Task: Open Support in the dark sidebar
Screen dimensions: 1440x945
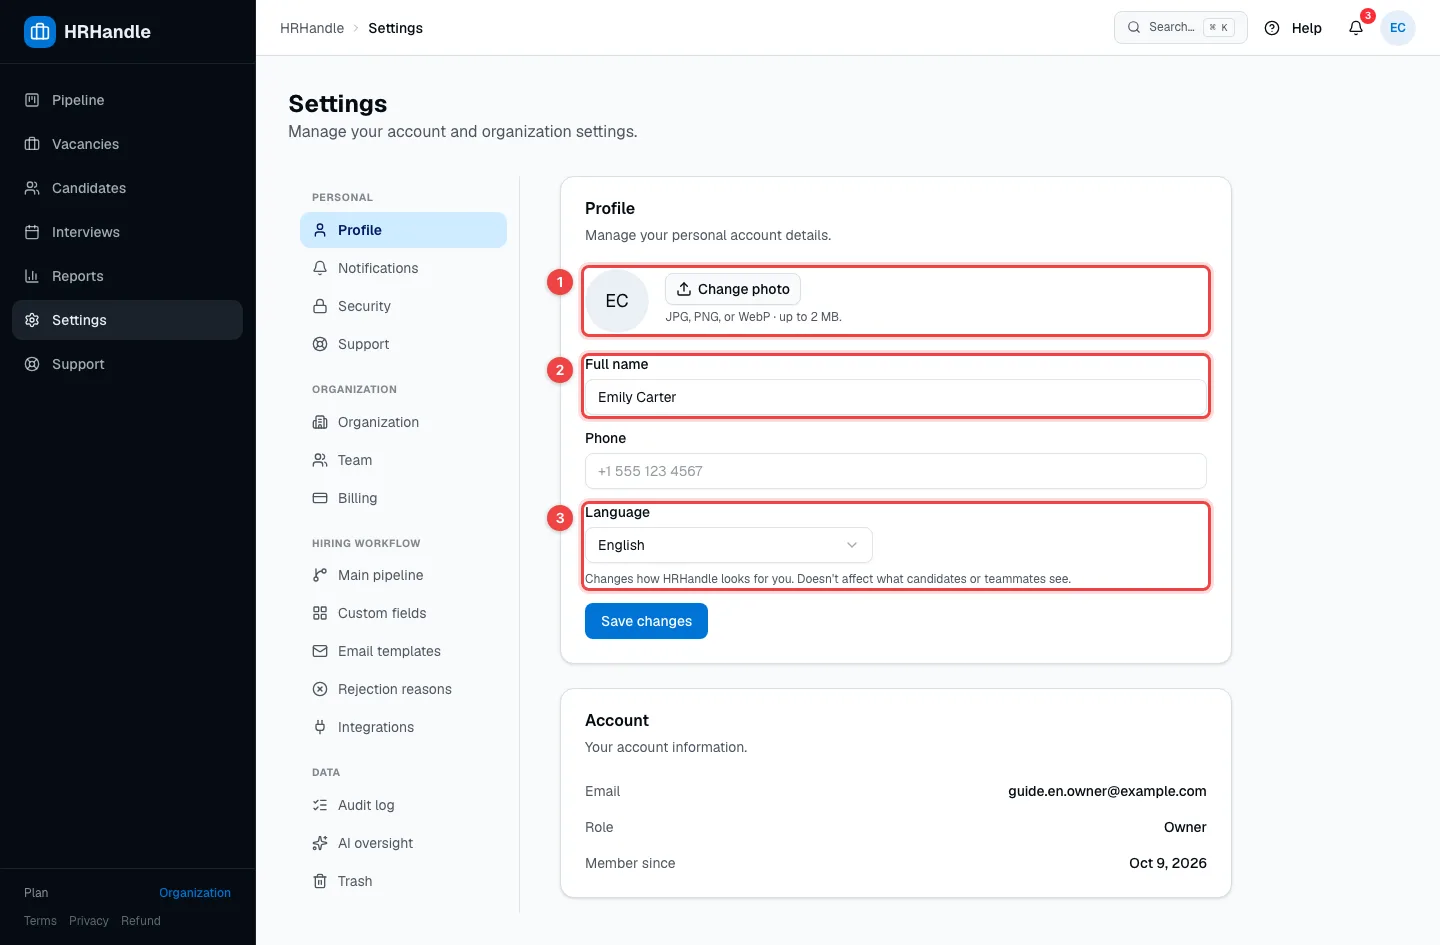Action: pos(127,364)
